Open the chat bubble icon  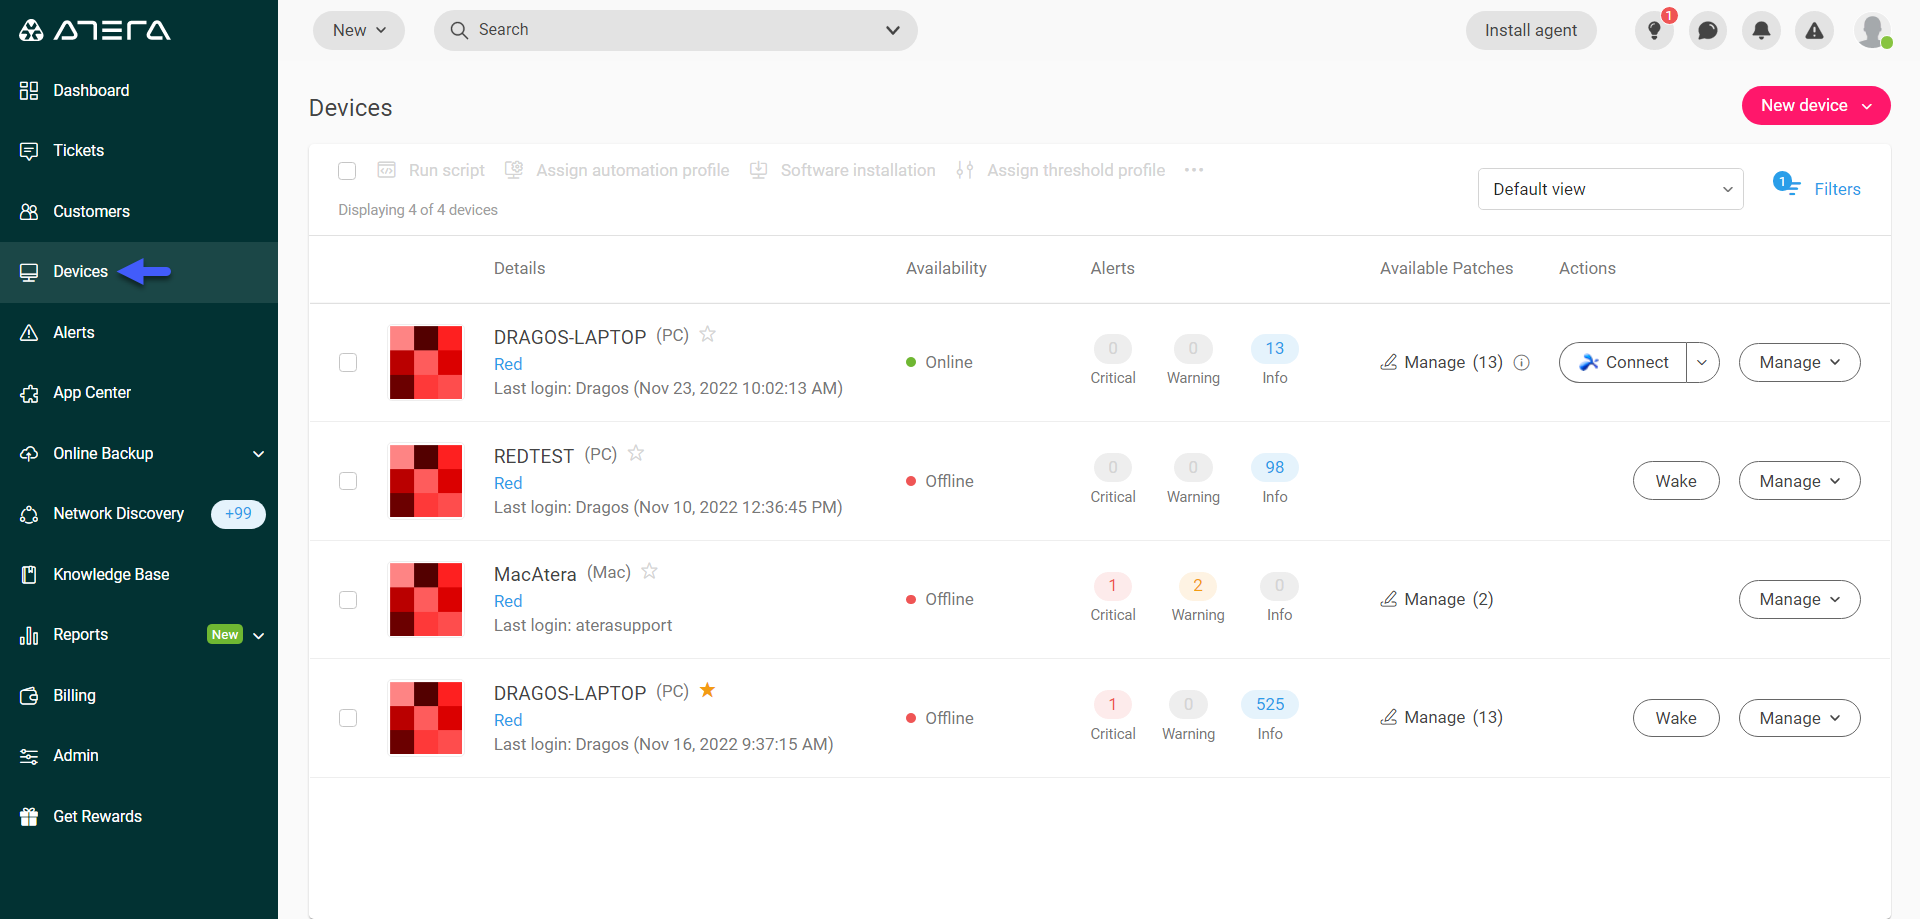click(x=1708, y=31)
